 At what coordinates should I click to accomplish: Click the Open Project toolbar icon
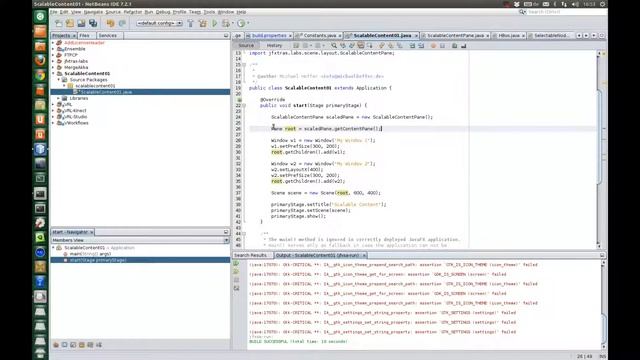(x=81, y=23)
